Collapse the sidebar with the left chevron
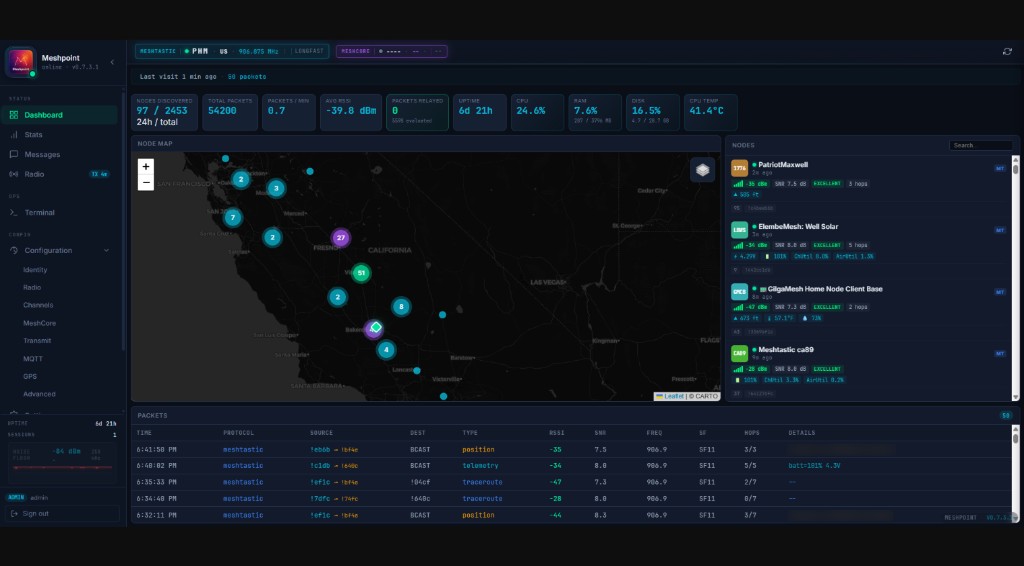The image size is (1024, 566). click(112, 62)
